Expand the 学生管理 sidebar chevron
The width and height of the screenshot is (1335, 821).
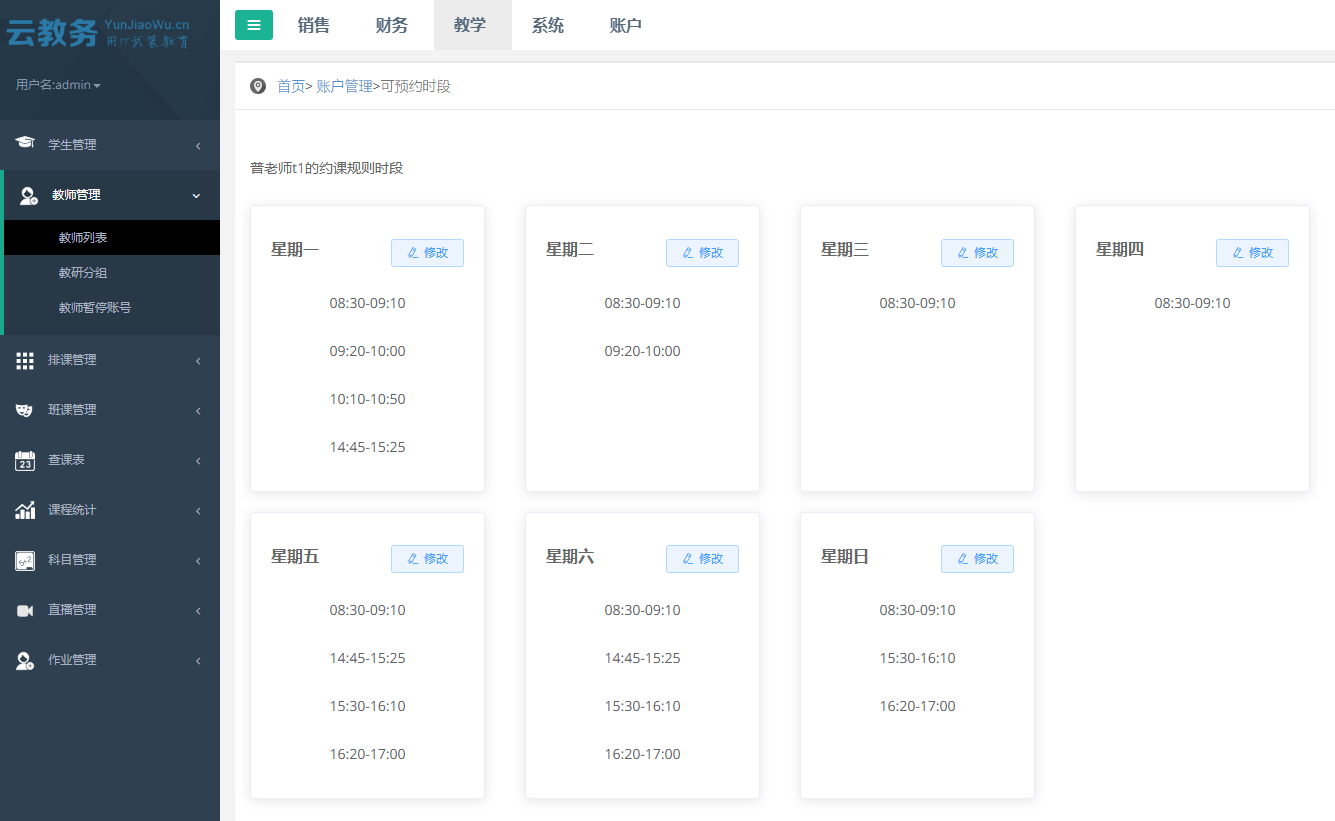click(198, 146)
